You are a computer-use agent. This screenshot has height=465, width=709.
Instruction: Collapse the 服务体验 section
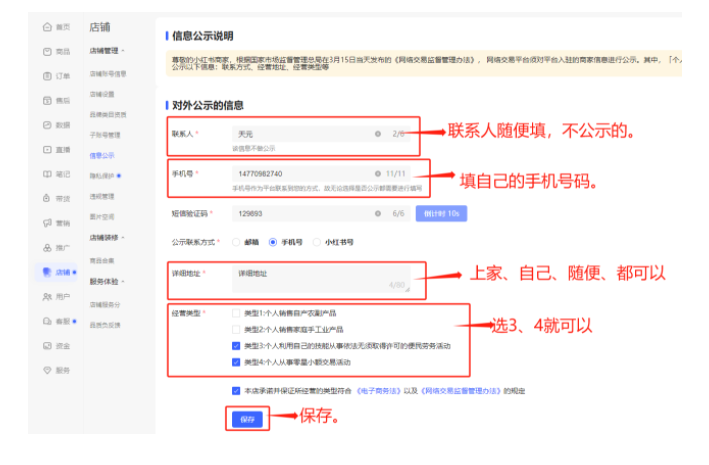click(124, 281)
